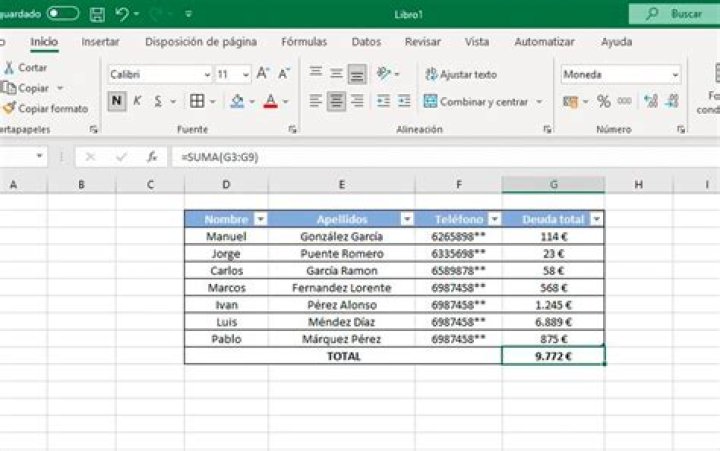
Task: Click the insert function fx icon
Action: coord(152,157)
